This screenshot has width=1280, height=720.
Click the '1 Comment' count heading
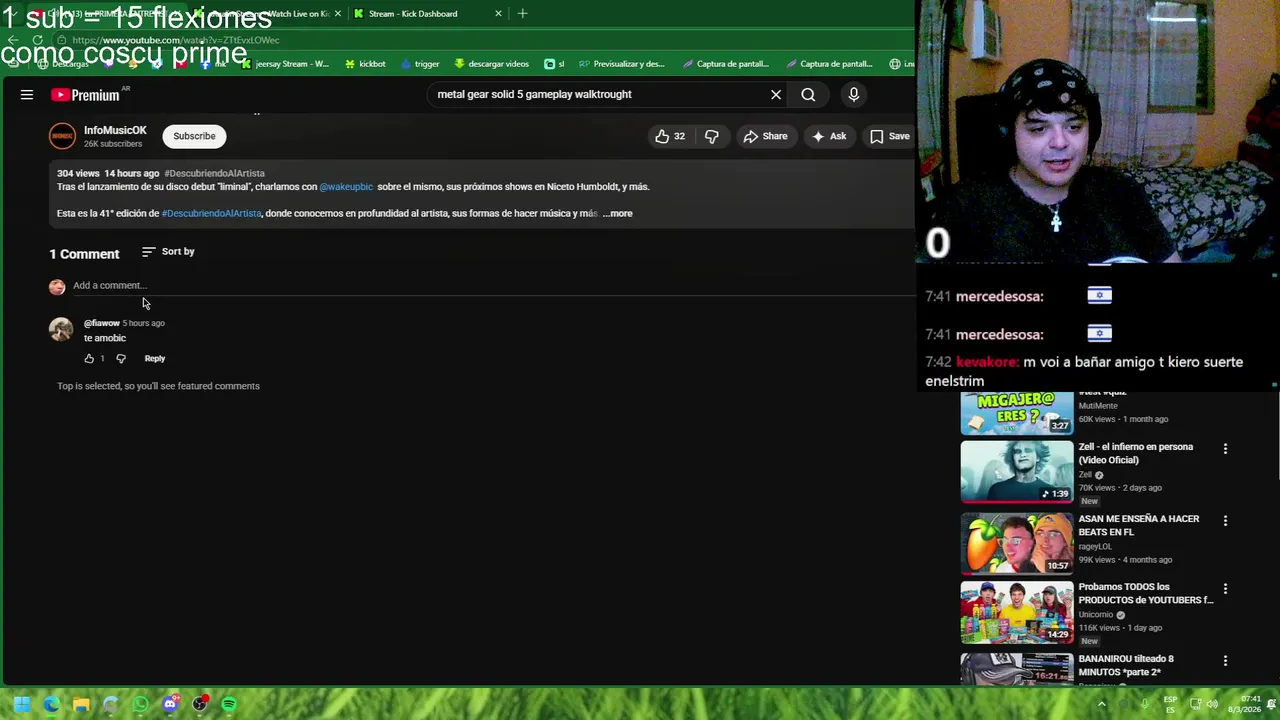pyautogui.click(x=84, y=254)
